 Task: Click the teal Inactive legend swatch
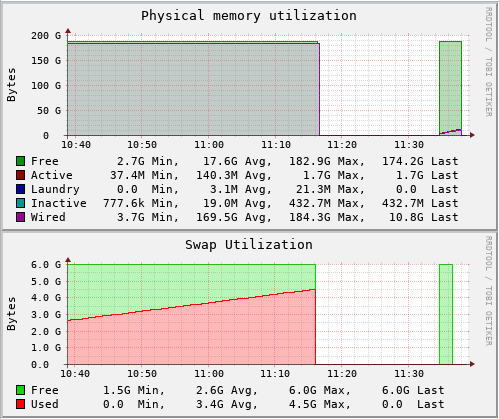[x=21, y=203]
